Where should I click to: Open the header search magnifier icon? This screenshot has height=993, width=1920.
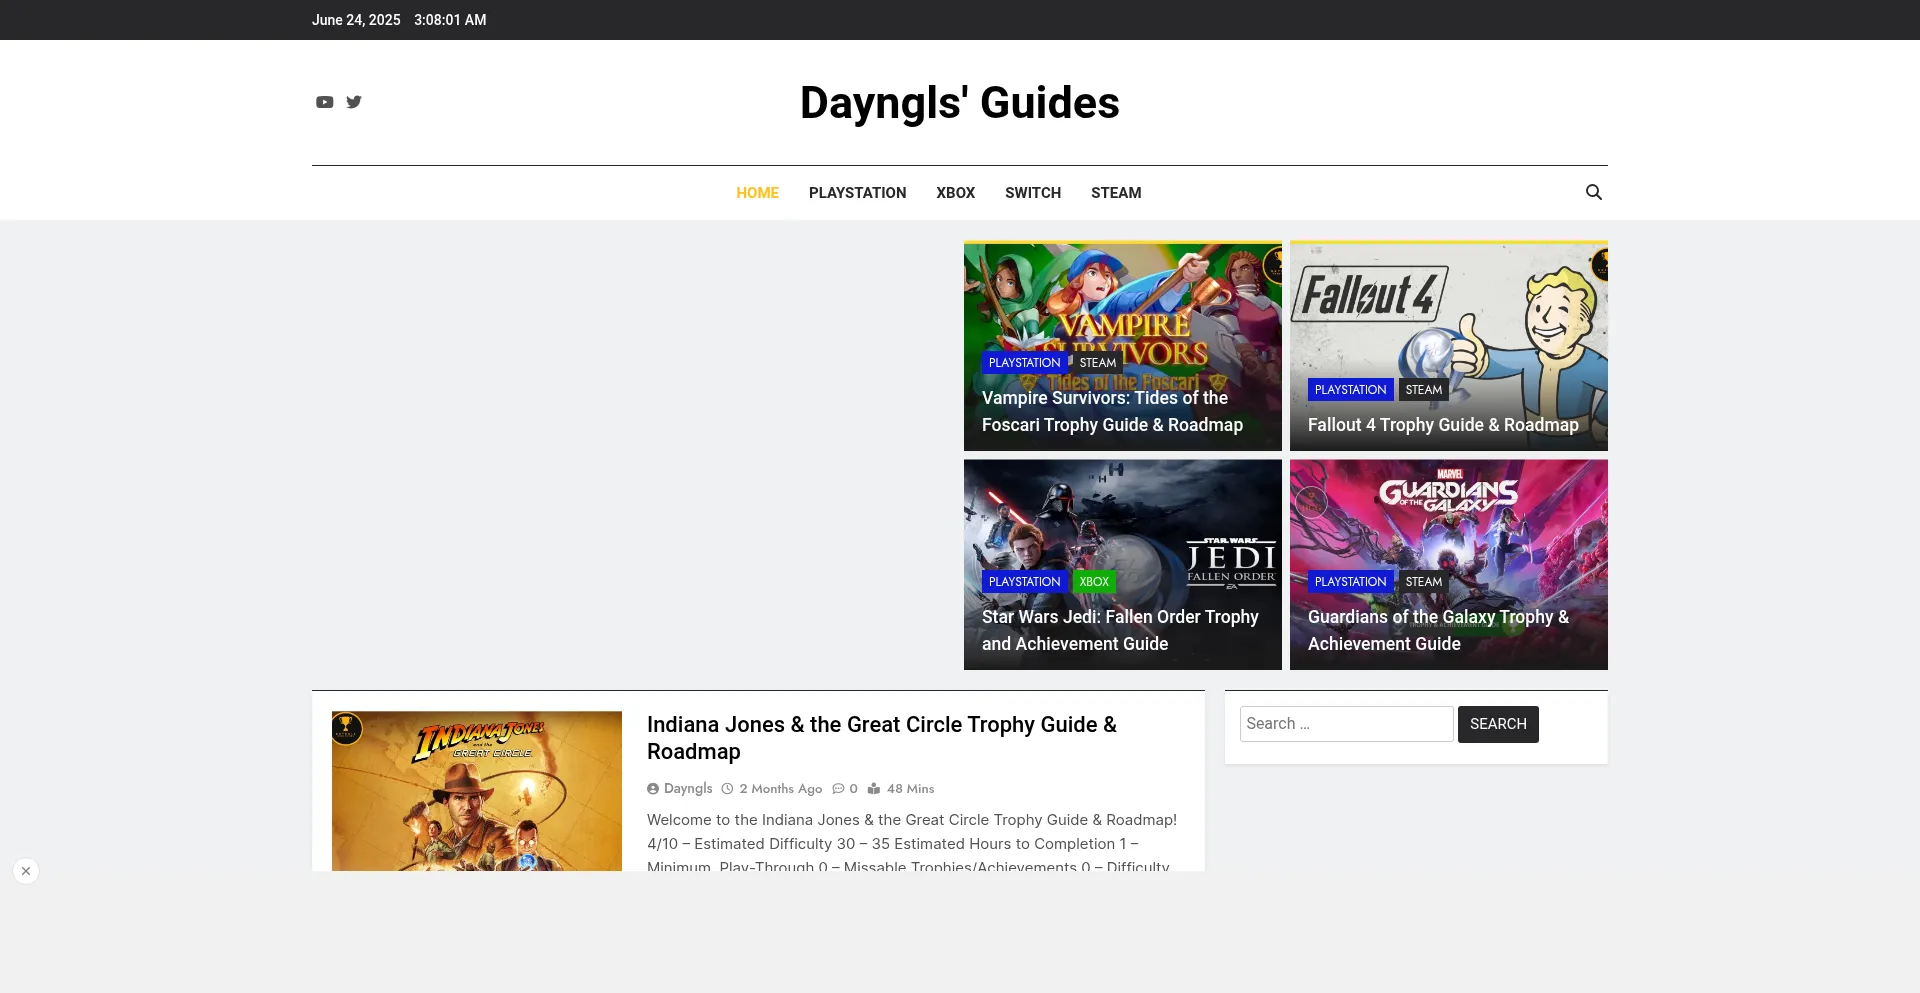[x=1594, y=192]
